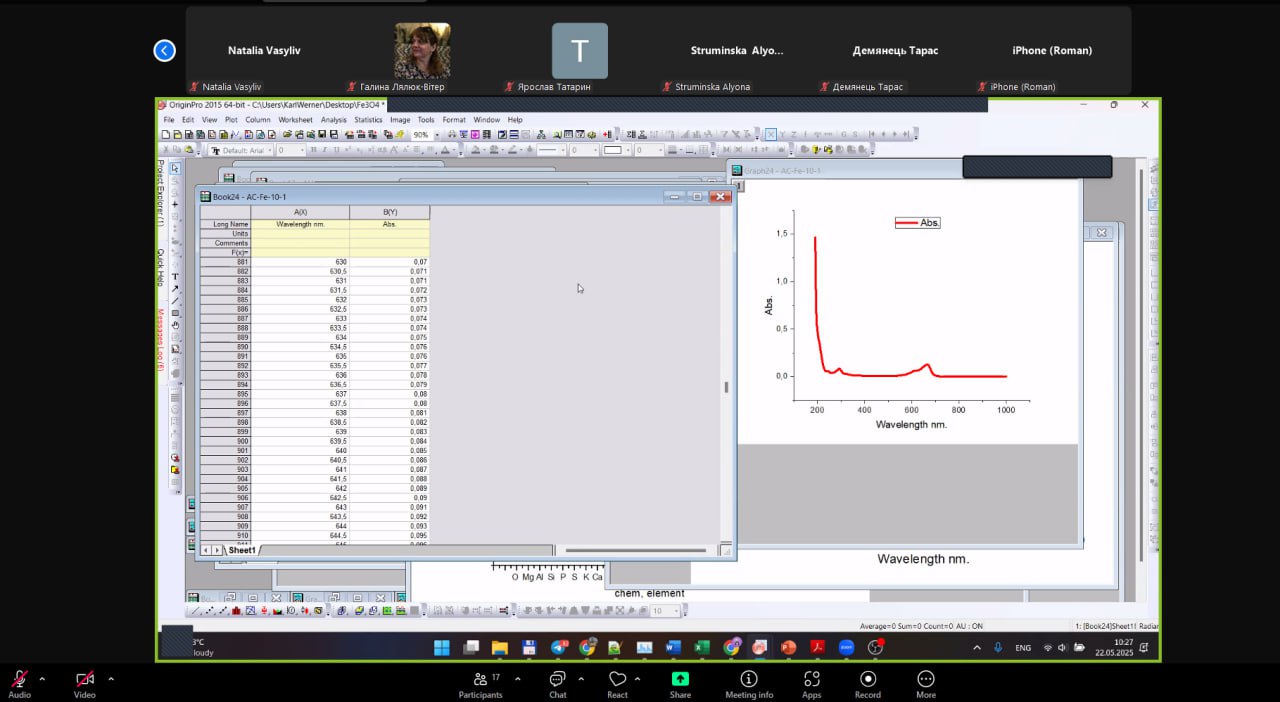Viewport: 1280px width, 702px height.
Task: Click the ENG language indicator
Action: pos(1023,648)
